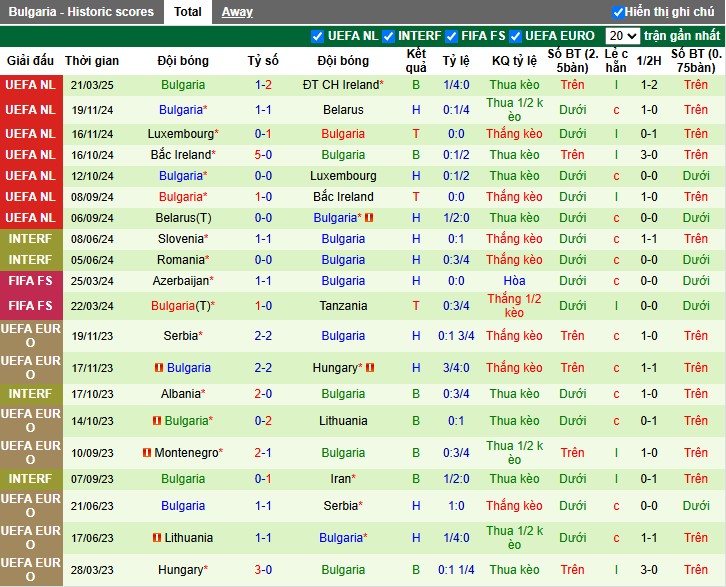The width and height of the screenshot is (726, 587).
Task: Click the 3-0 score of Hungary match
Action: [263, 569]
